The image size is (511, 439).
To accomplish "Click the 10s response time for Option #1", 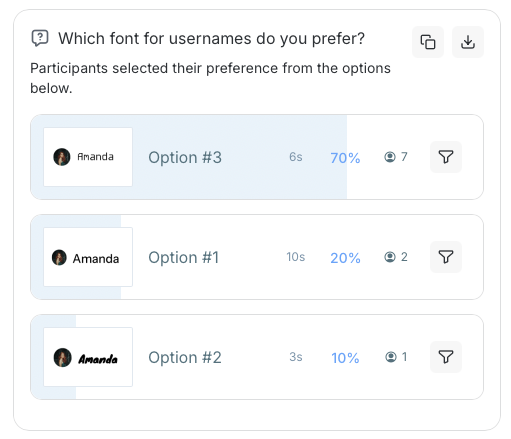I will tap(296, 257).
